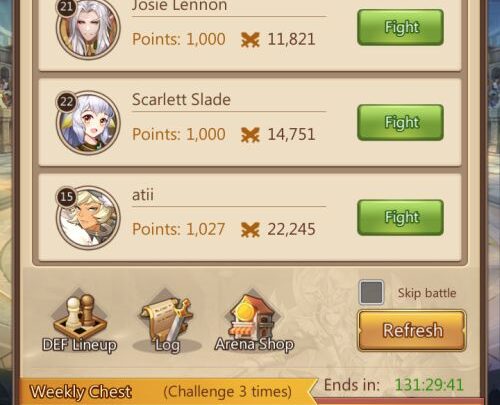
Task: Click crossed swords icon beside 11,821
Action: point(250,40)
